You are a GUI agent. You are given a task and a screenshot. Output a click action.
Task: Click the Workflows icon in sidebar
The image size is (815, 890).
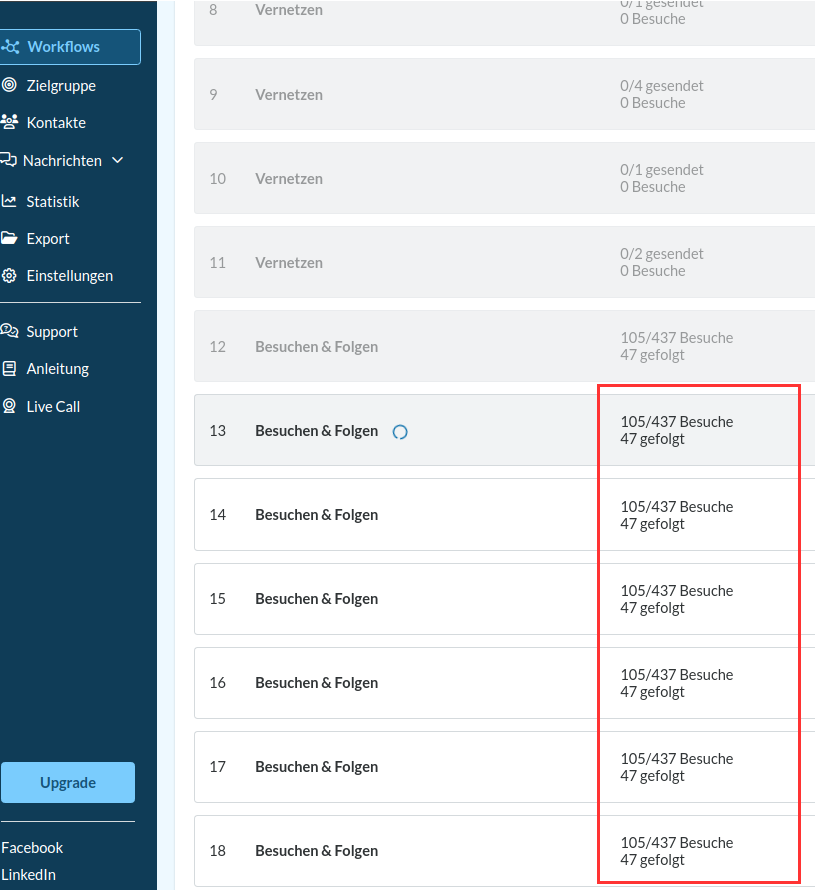[10, 47]
